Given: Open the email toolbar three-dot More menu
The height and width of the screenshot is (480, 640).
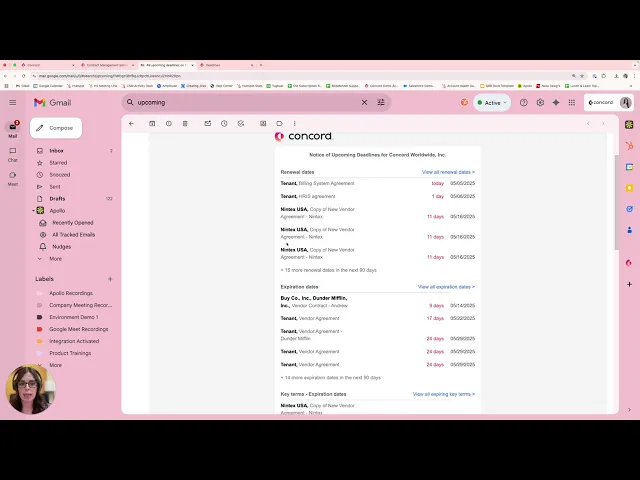Looking at the screenshot, I should coord(294,124).
